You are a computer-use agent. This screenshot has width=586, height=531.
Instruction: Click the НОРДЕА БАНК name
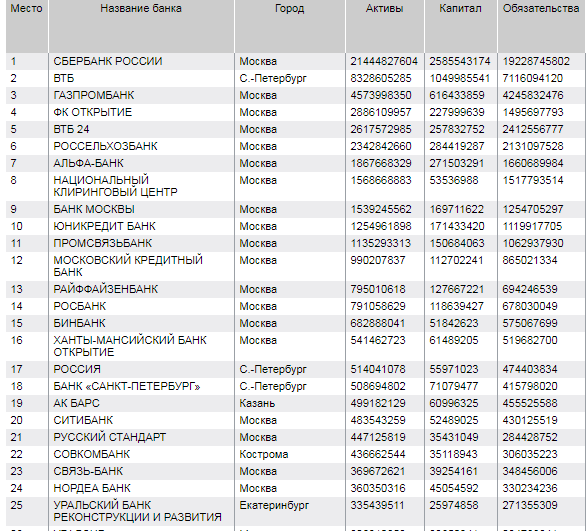92,488
